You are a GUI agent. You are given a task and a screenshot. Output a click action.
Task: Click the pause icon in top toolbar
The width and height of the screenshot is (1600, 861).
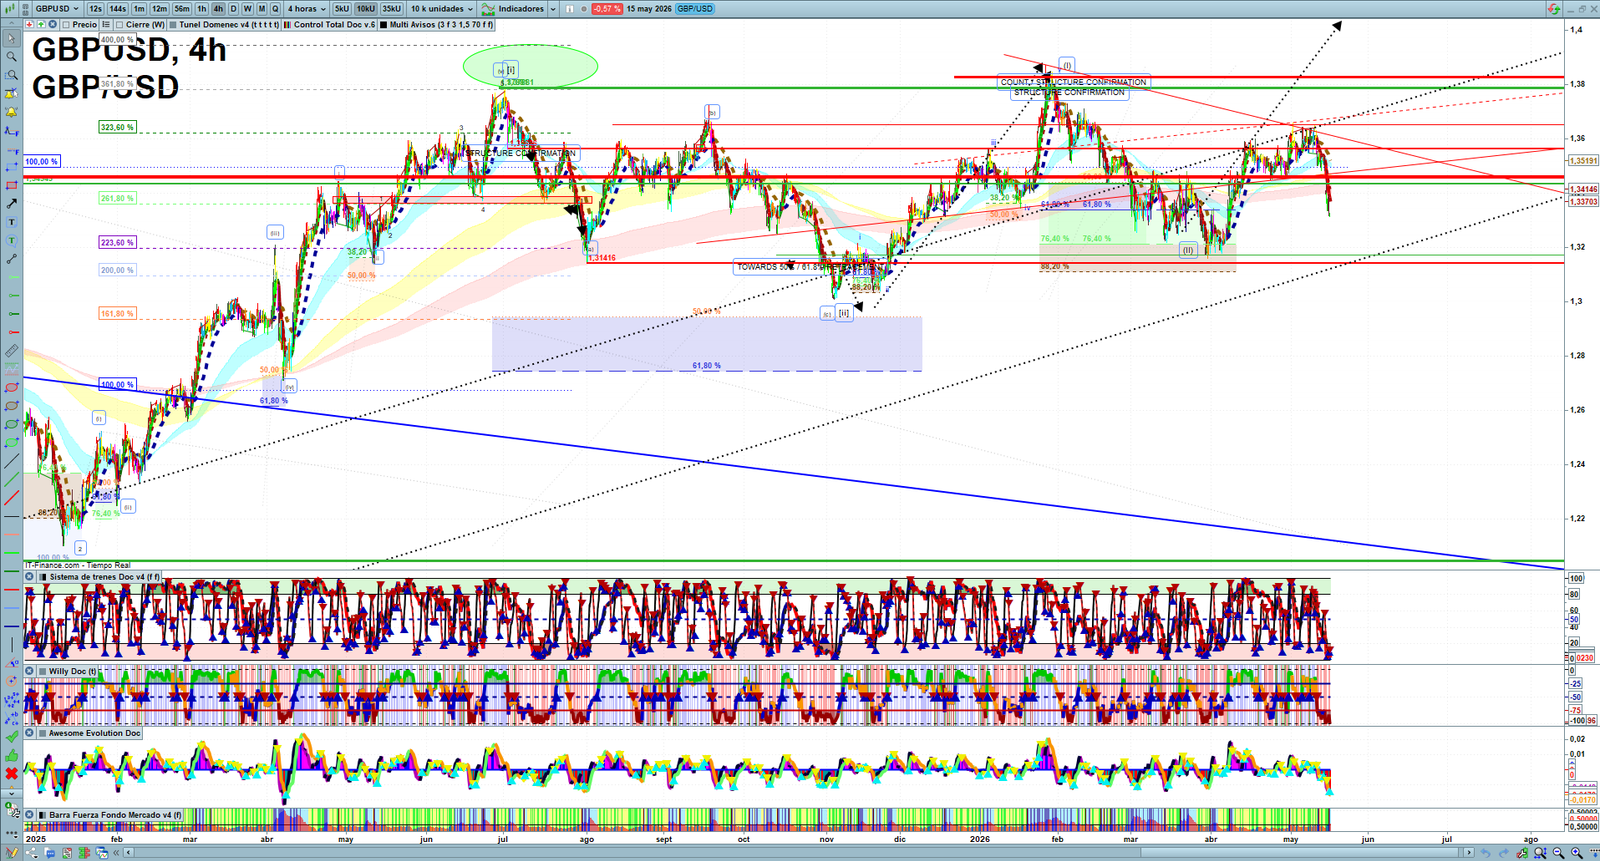(x=569, y=9)
